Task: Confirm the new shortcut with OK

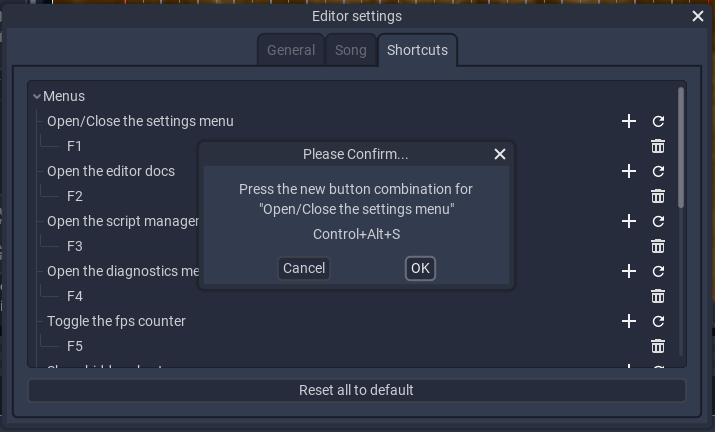Action: click(420, 268)
